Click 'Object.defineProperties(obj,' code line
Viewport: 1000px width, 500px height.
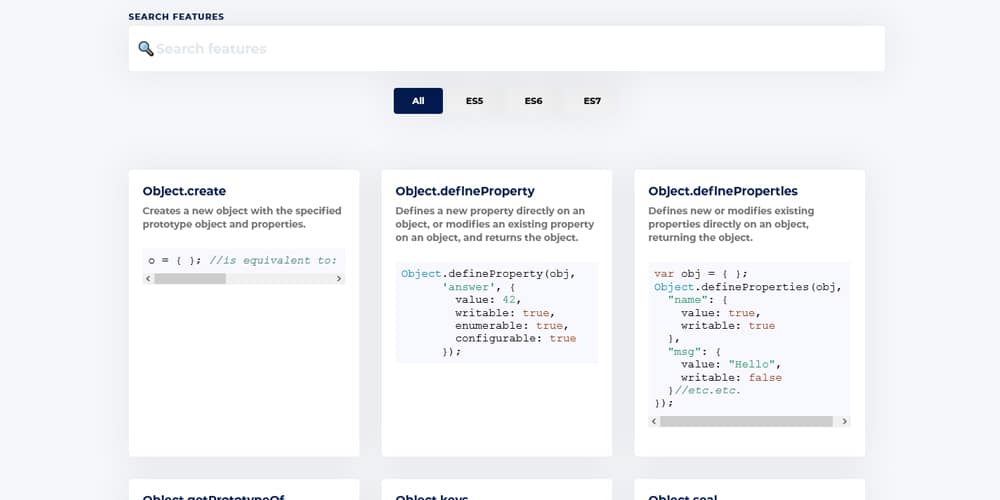pos(748,287)
